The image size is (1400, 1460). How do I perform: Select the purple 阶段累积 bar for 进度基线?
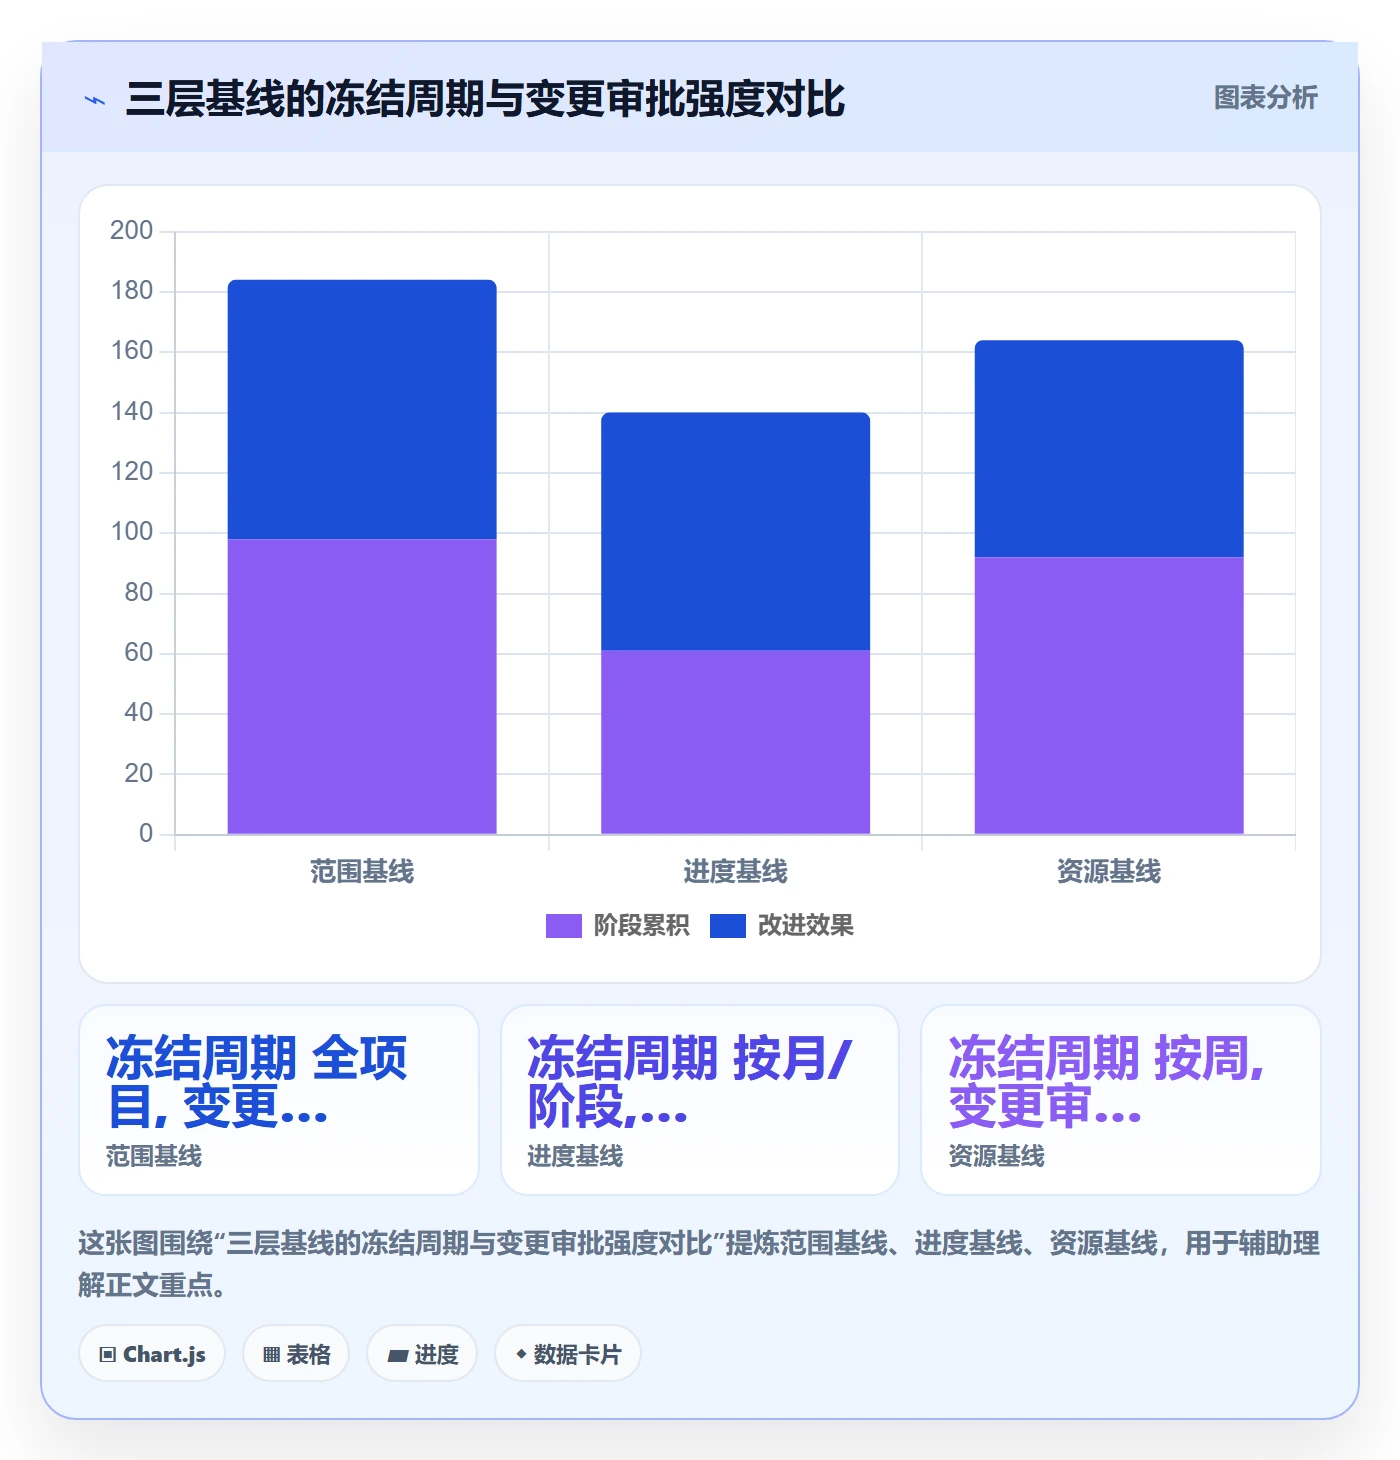click(735, 742)
